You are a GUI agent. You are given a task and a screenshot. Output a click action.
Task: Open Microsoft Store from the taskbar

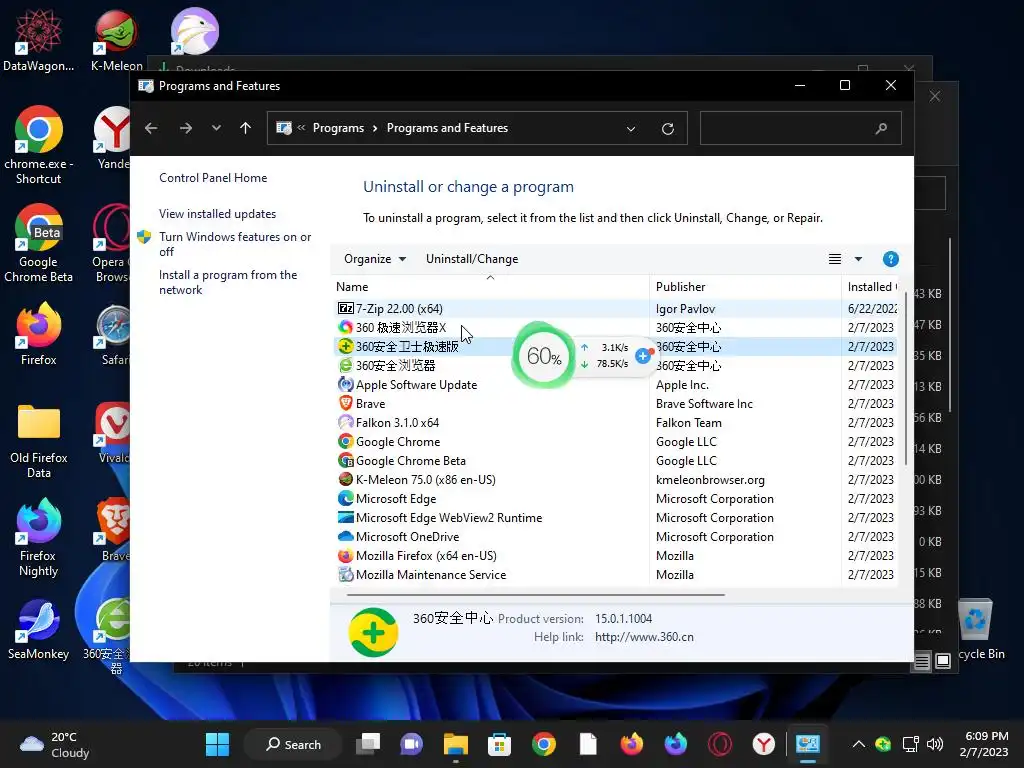(x=500, y=744)
